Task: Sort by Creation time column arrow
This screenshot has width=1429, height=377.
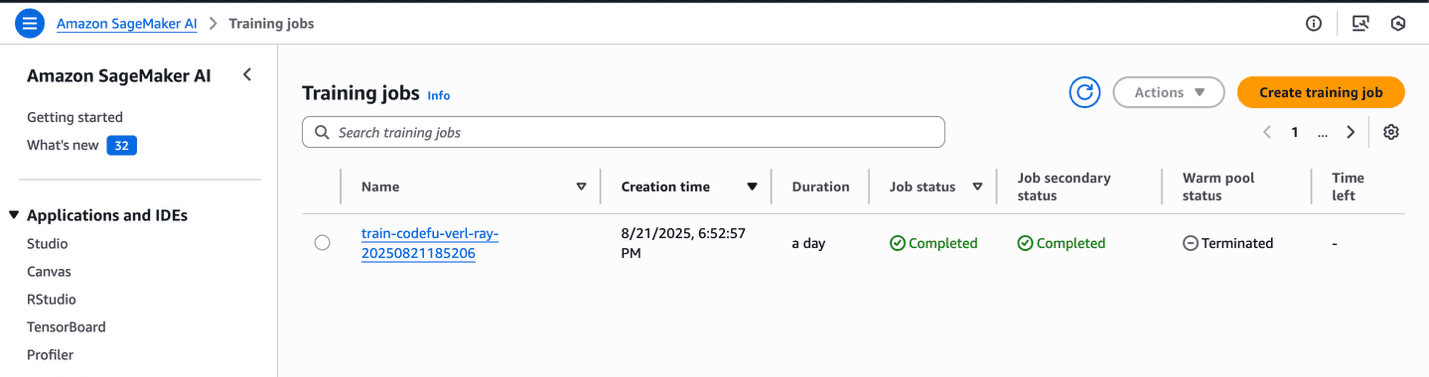Action: [752, 187]
